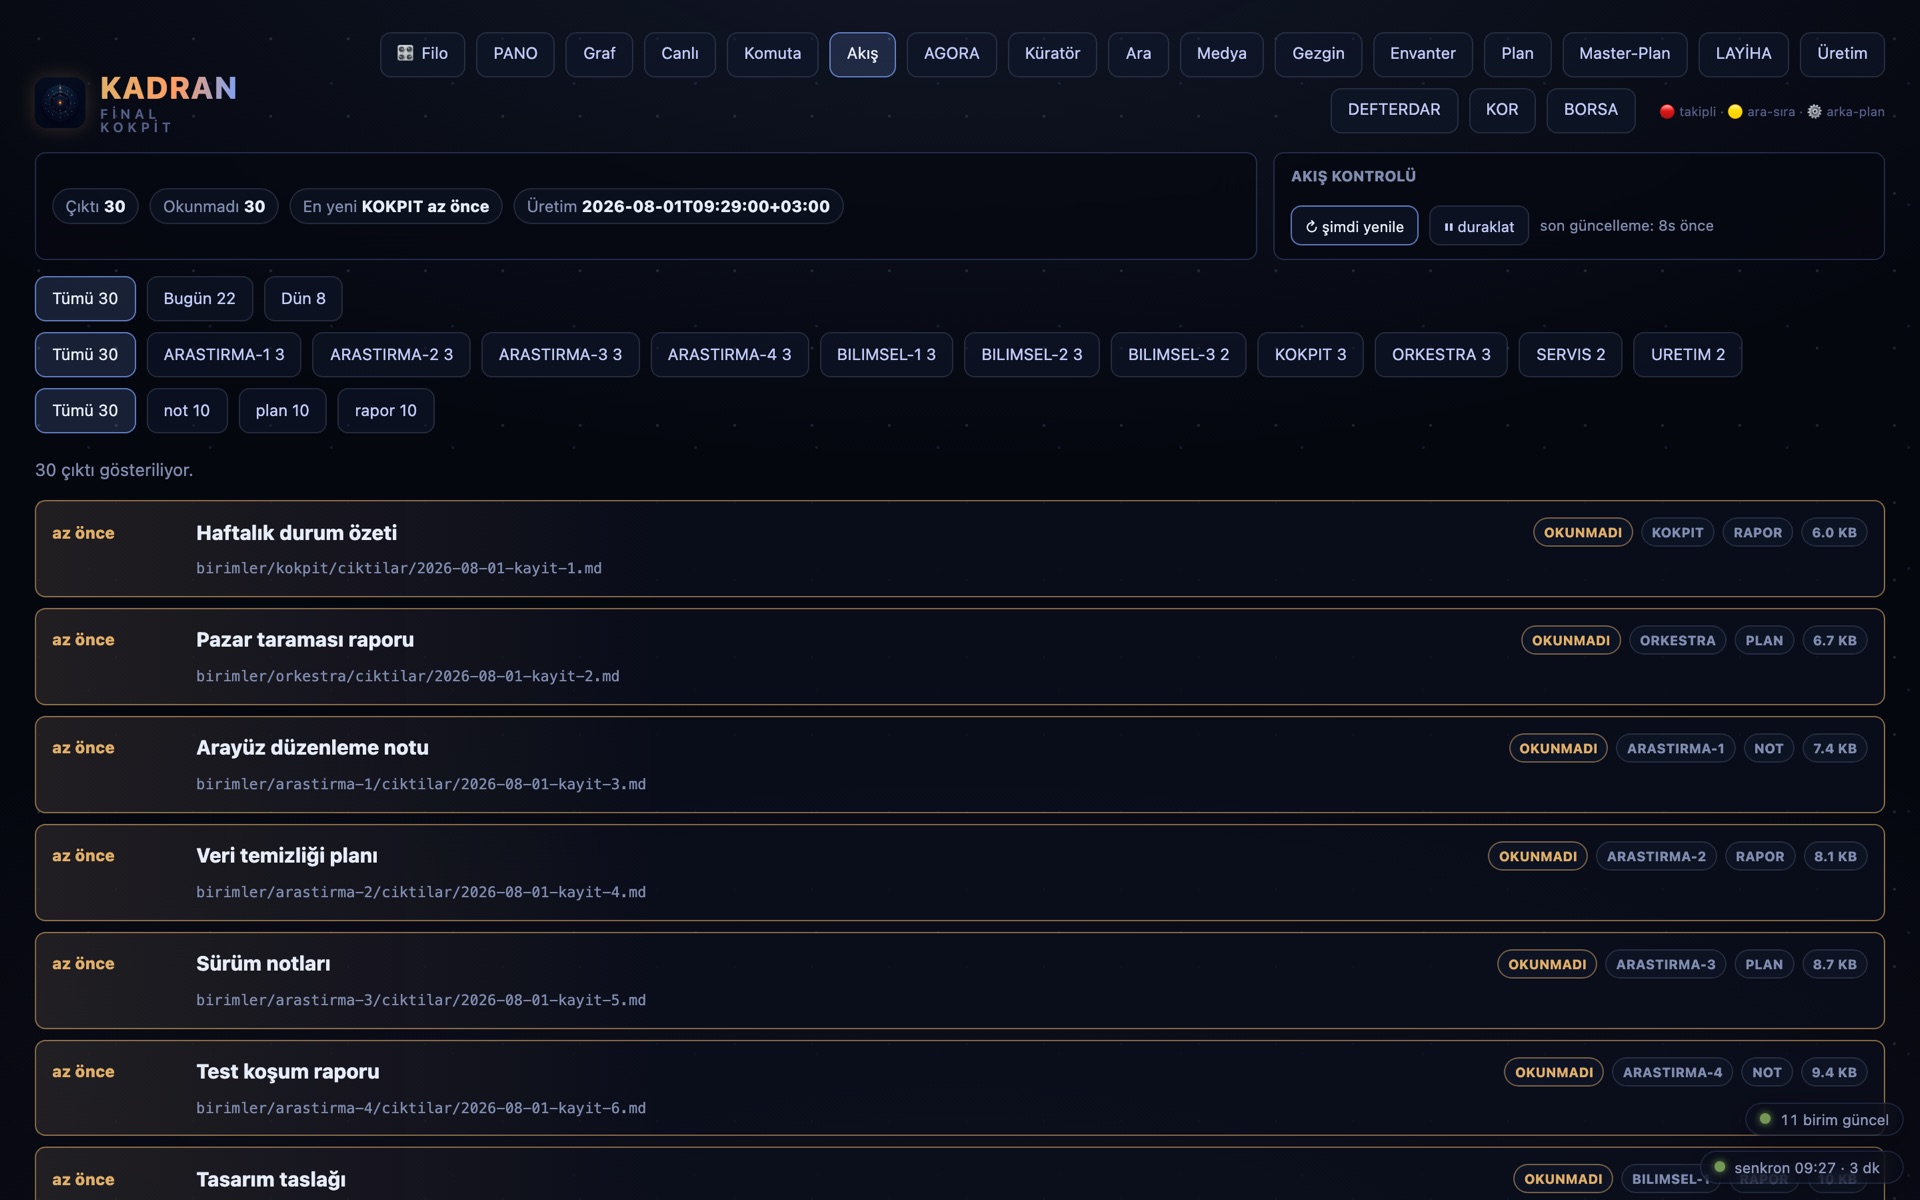Go to the DEFTERDAR tab

click(1394, 110)
